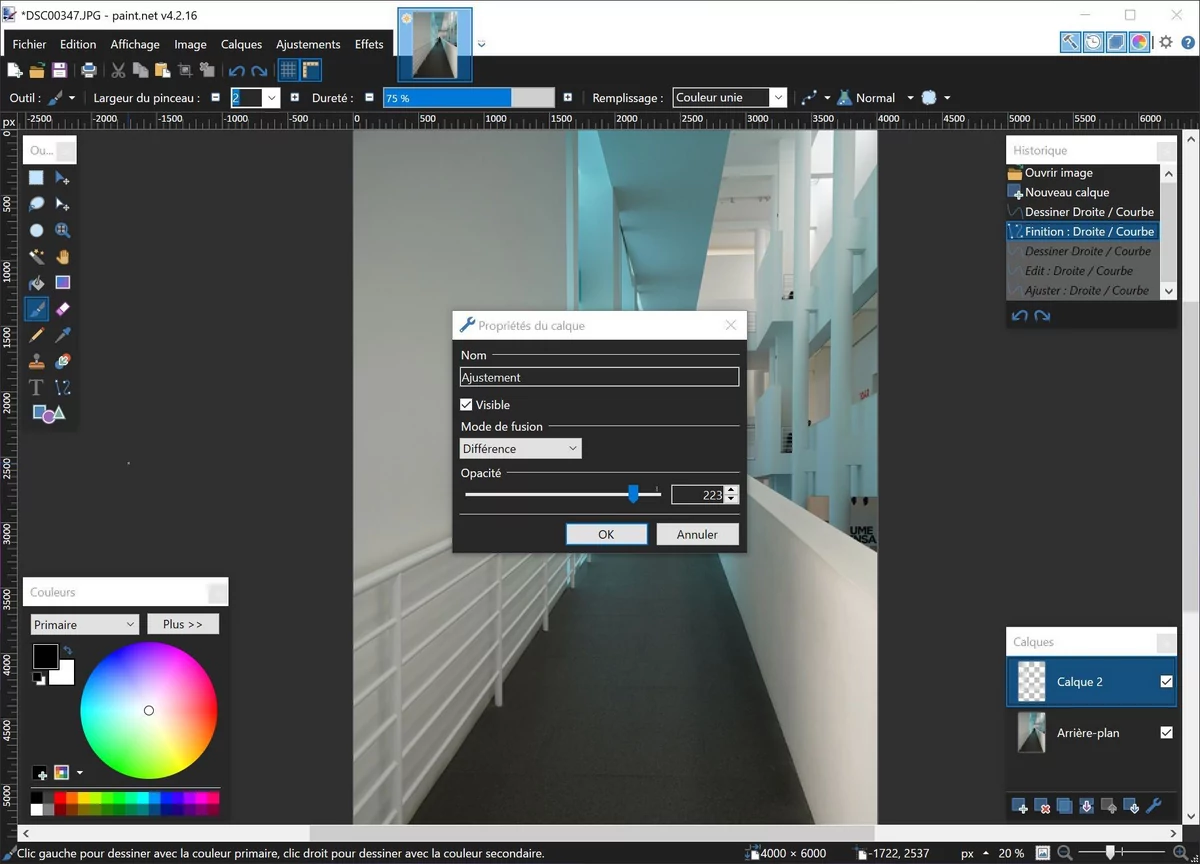Select the Text tool
The height and width of the screenshot is (864, 1200).
36,387
